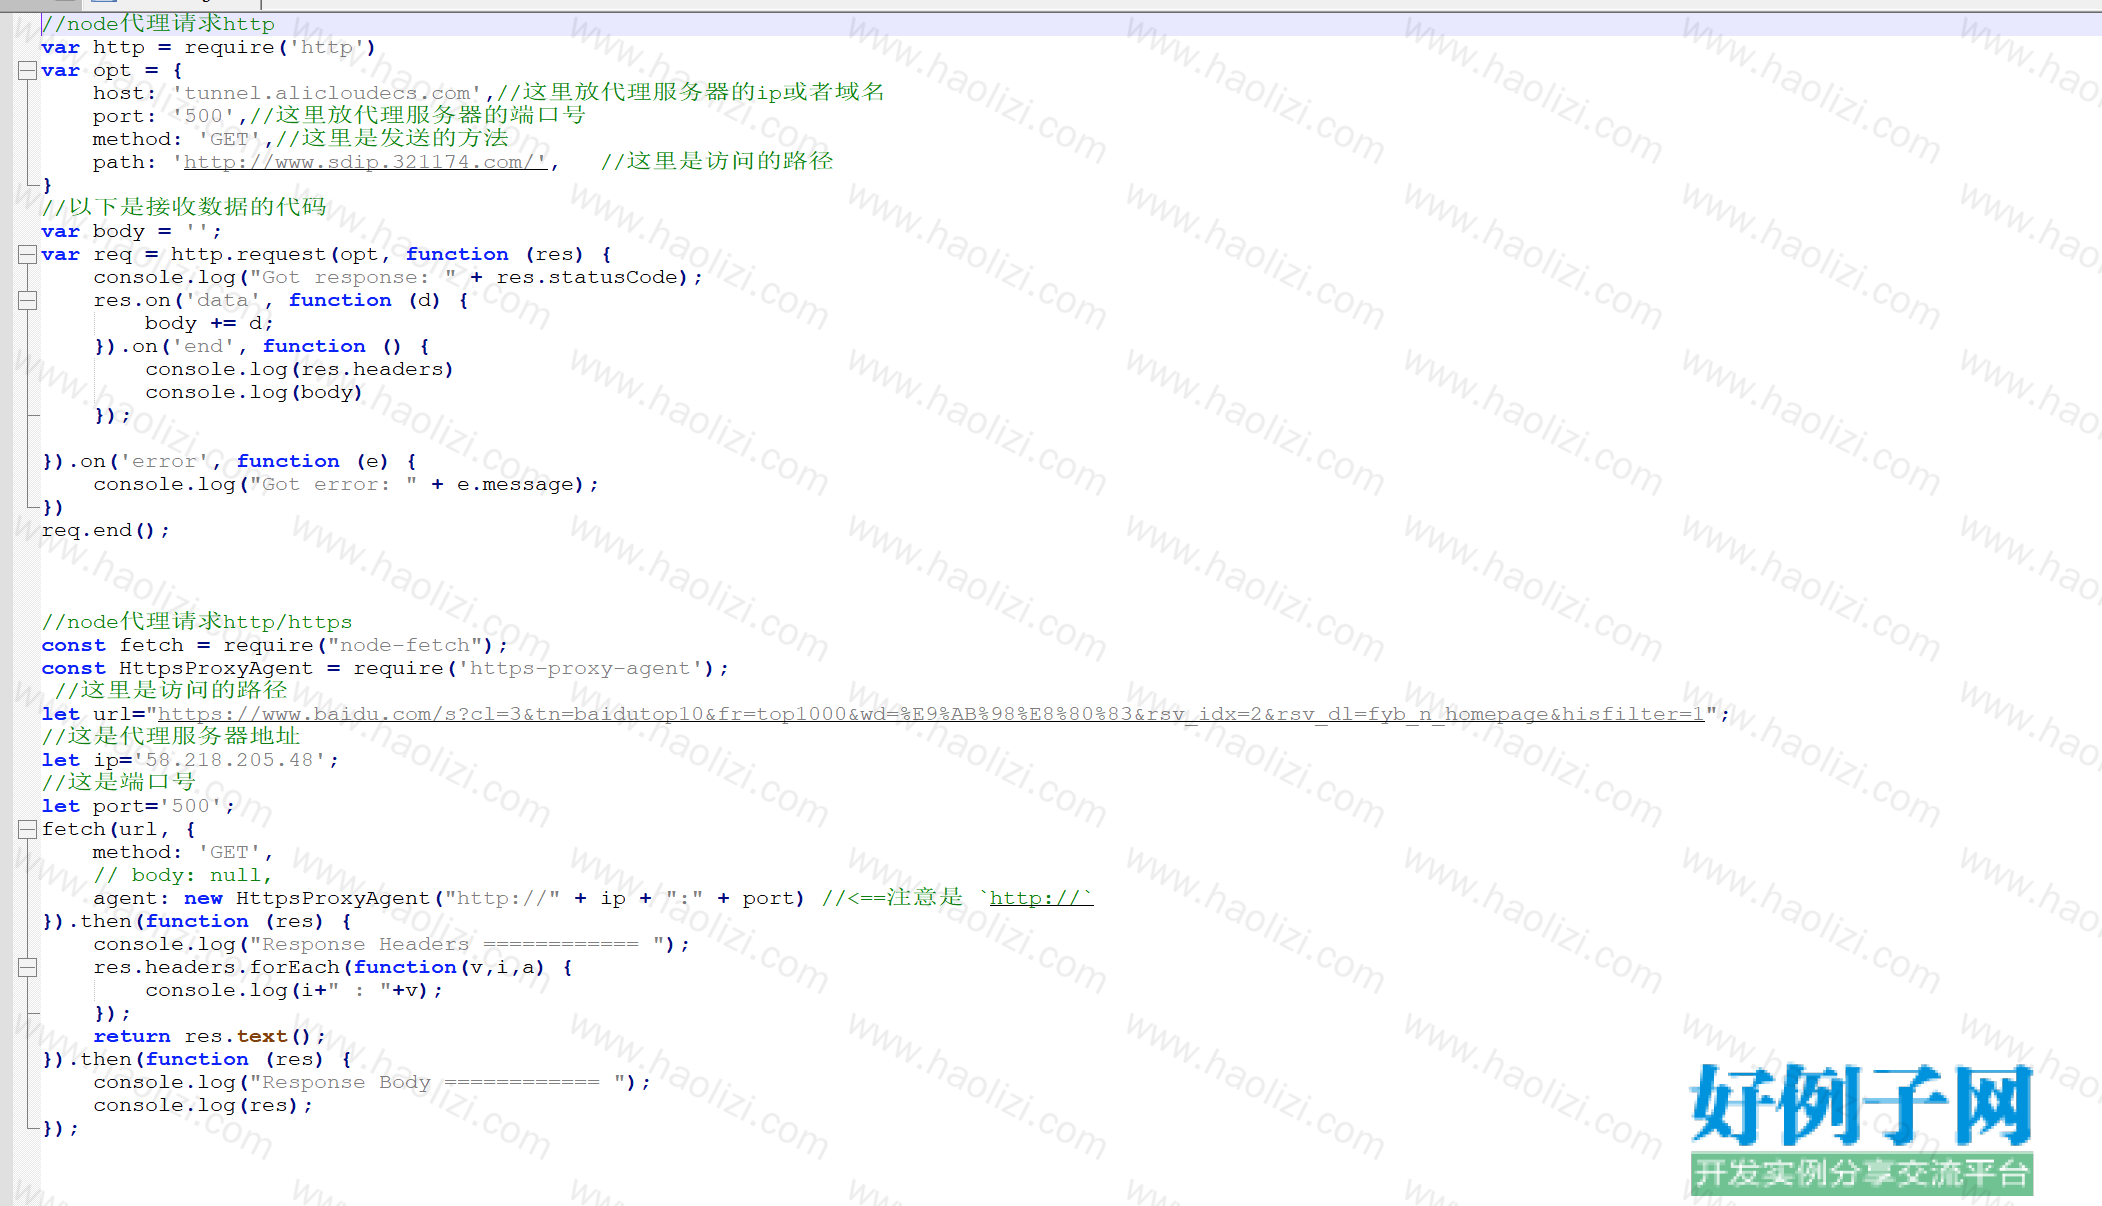Image resolution: width=2102 pixels, height=1206 pixels.
Task: Click 'res.statusCode' in console.log line
Action: coord(587,277)
